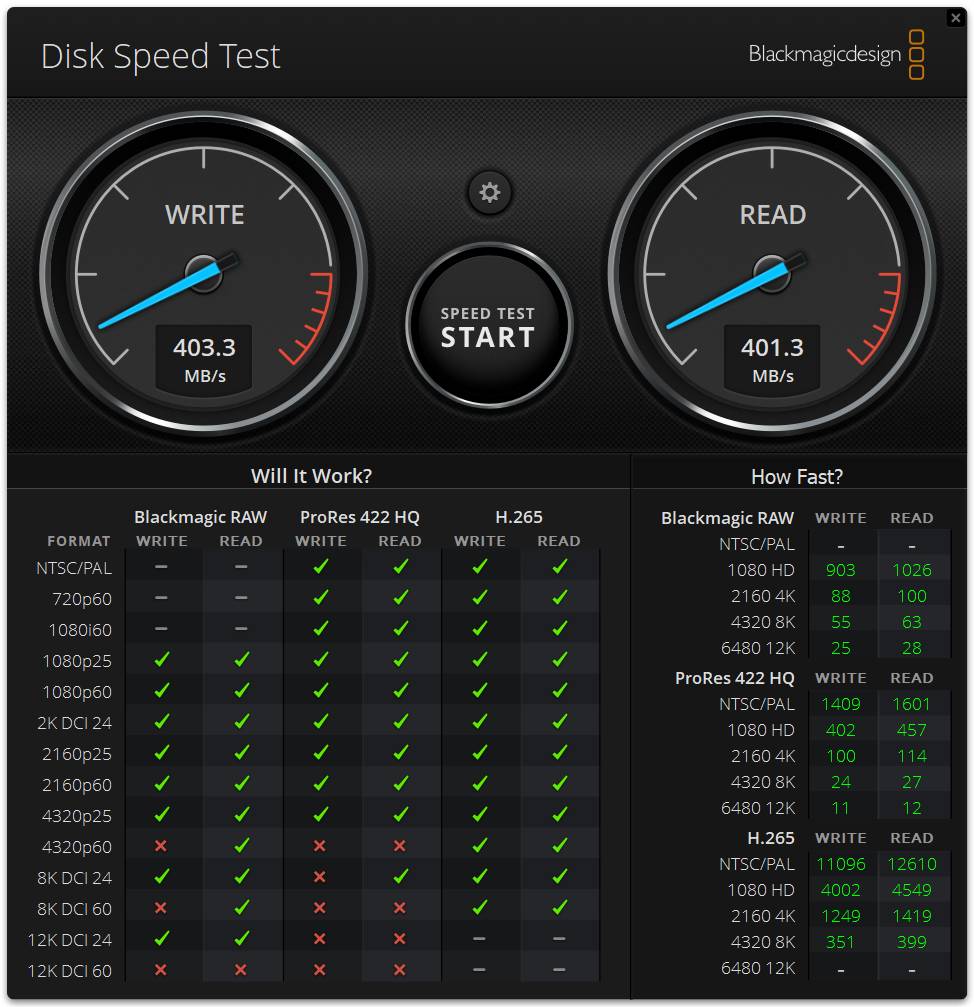Select the 1080p60 format row label

(x=77, y=692)
